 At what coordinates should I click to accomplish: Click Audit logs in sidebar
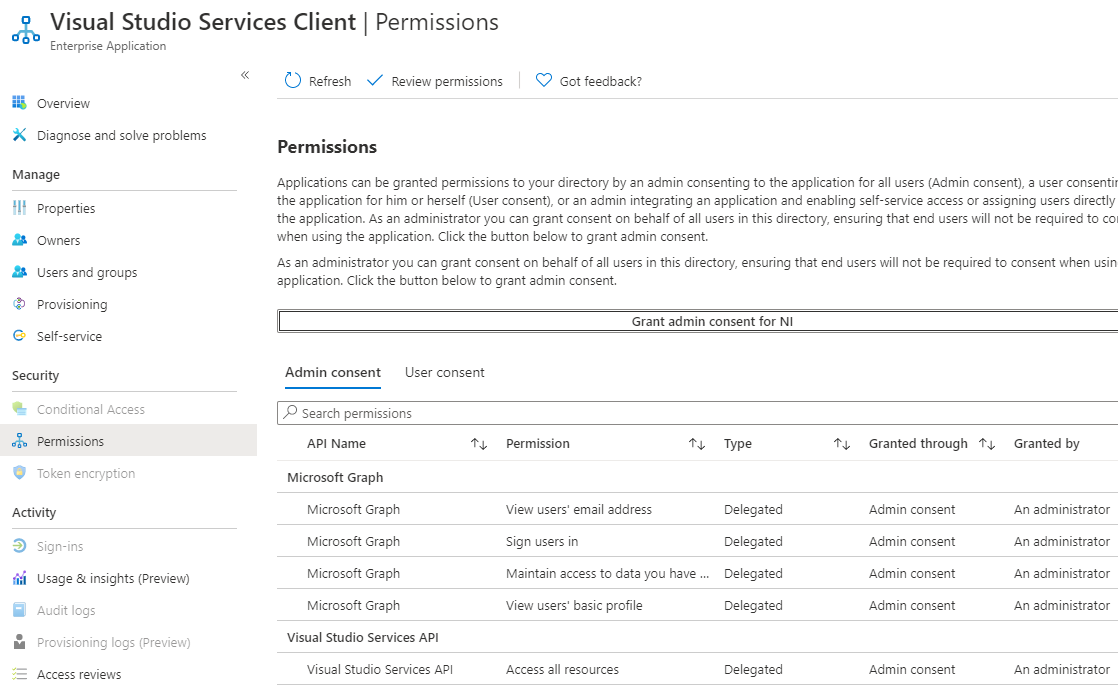pyautogui.click(x=66, y=610)
